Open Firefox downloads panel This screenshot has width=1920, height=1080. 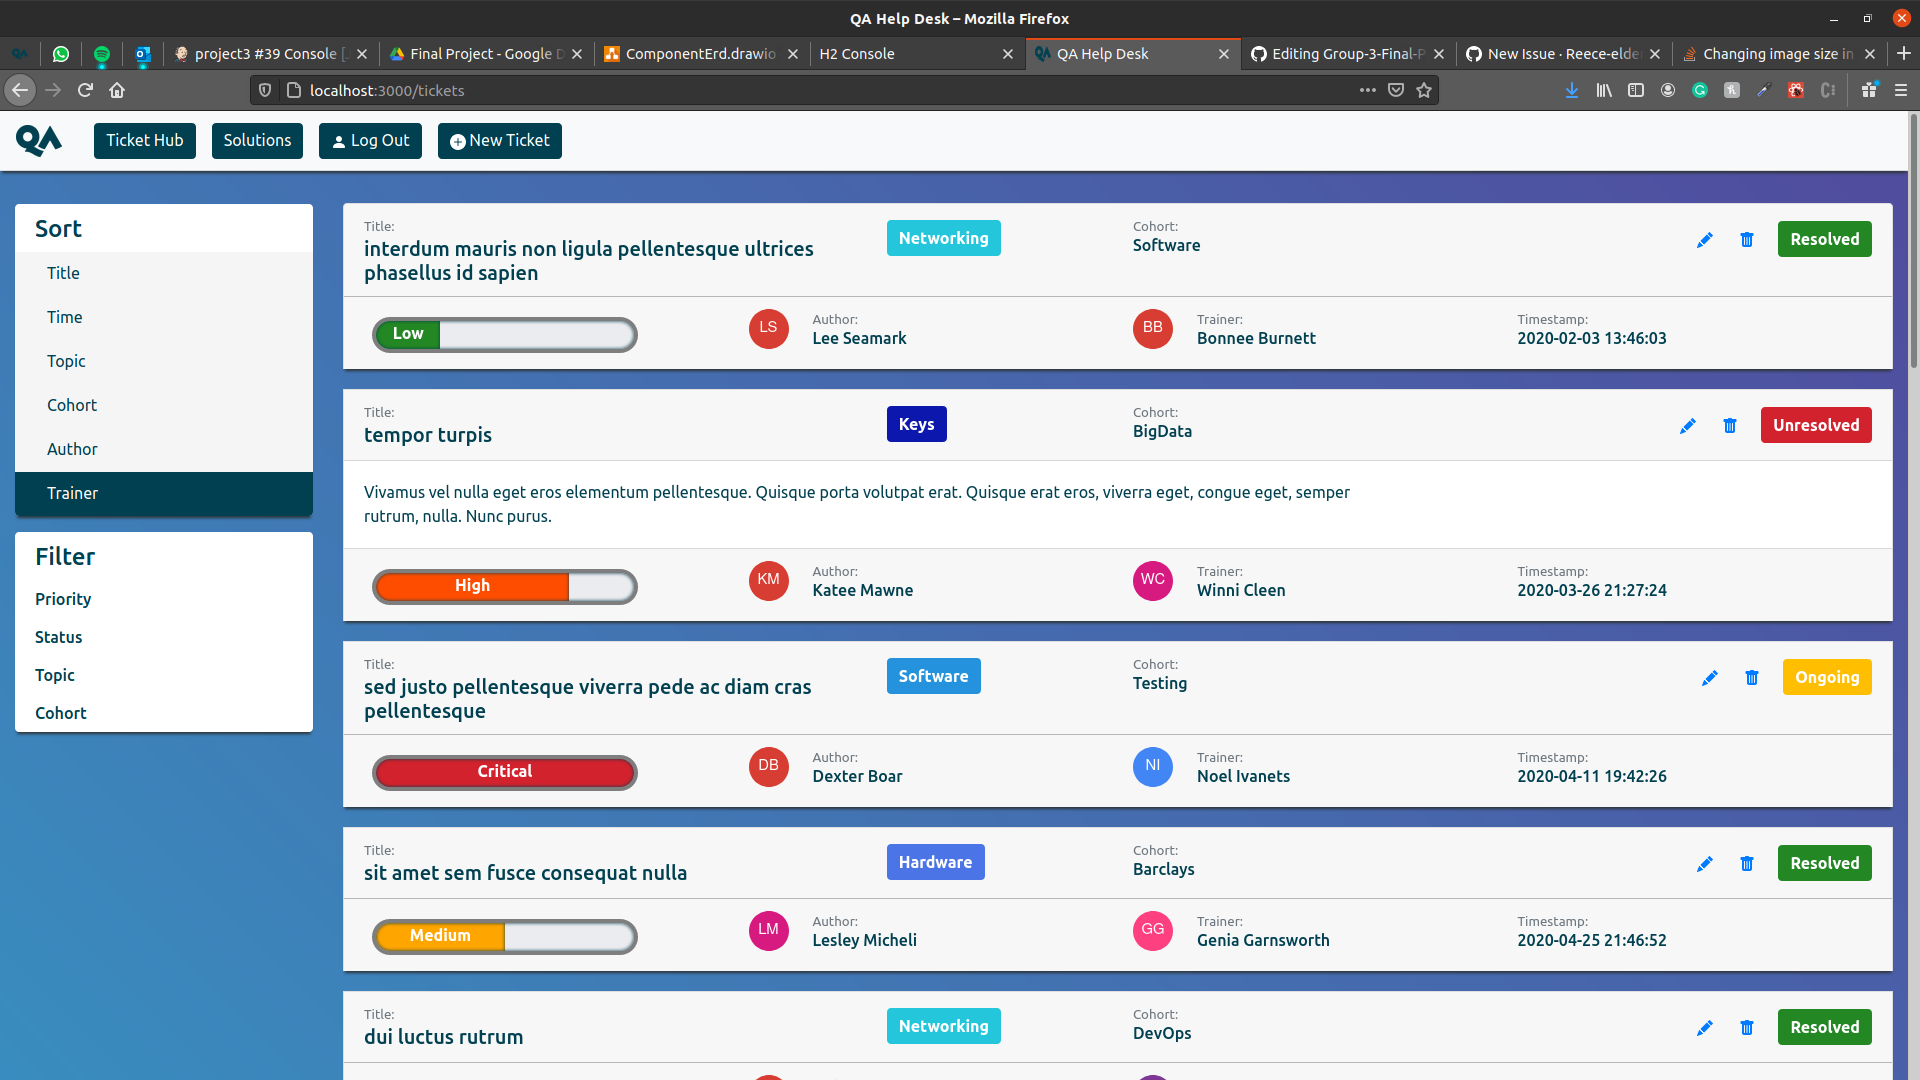click(1572, 90)
